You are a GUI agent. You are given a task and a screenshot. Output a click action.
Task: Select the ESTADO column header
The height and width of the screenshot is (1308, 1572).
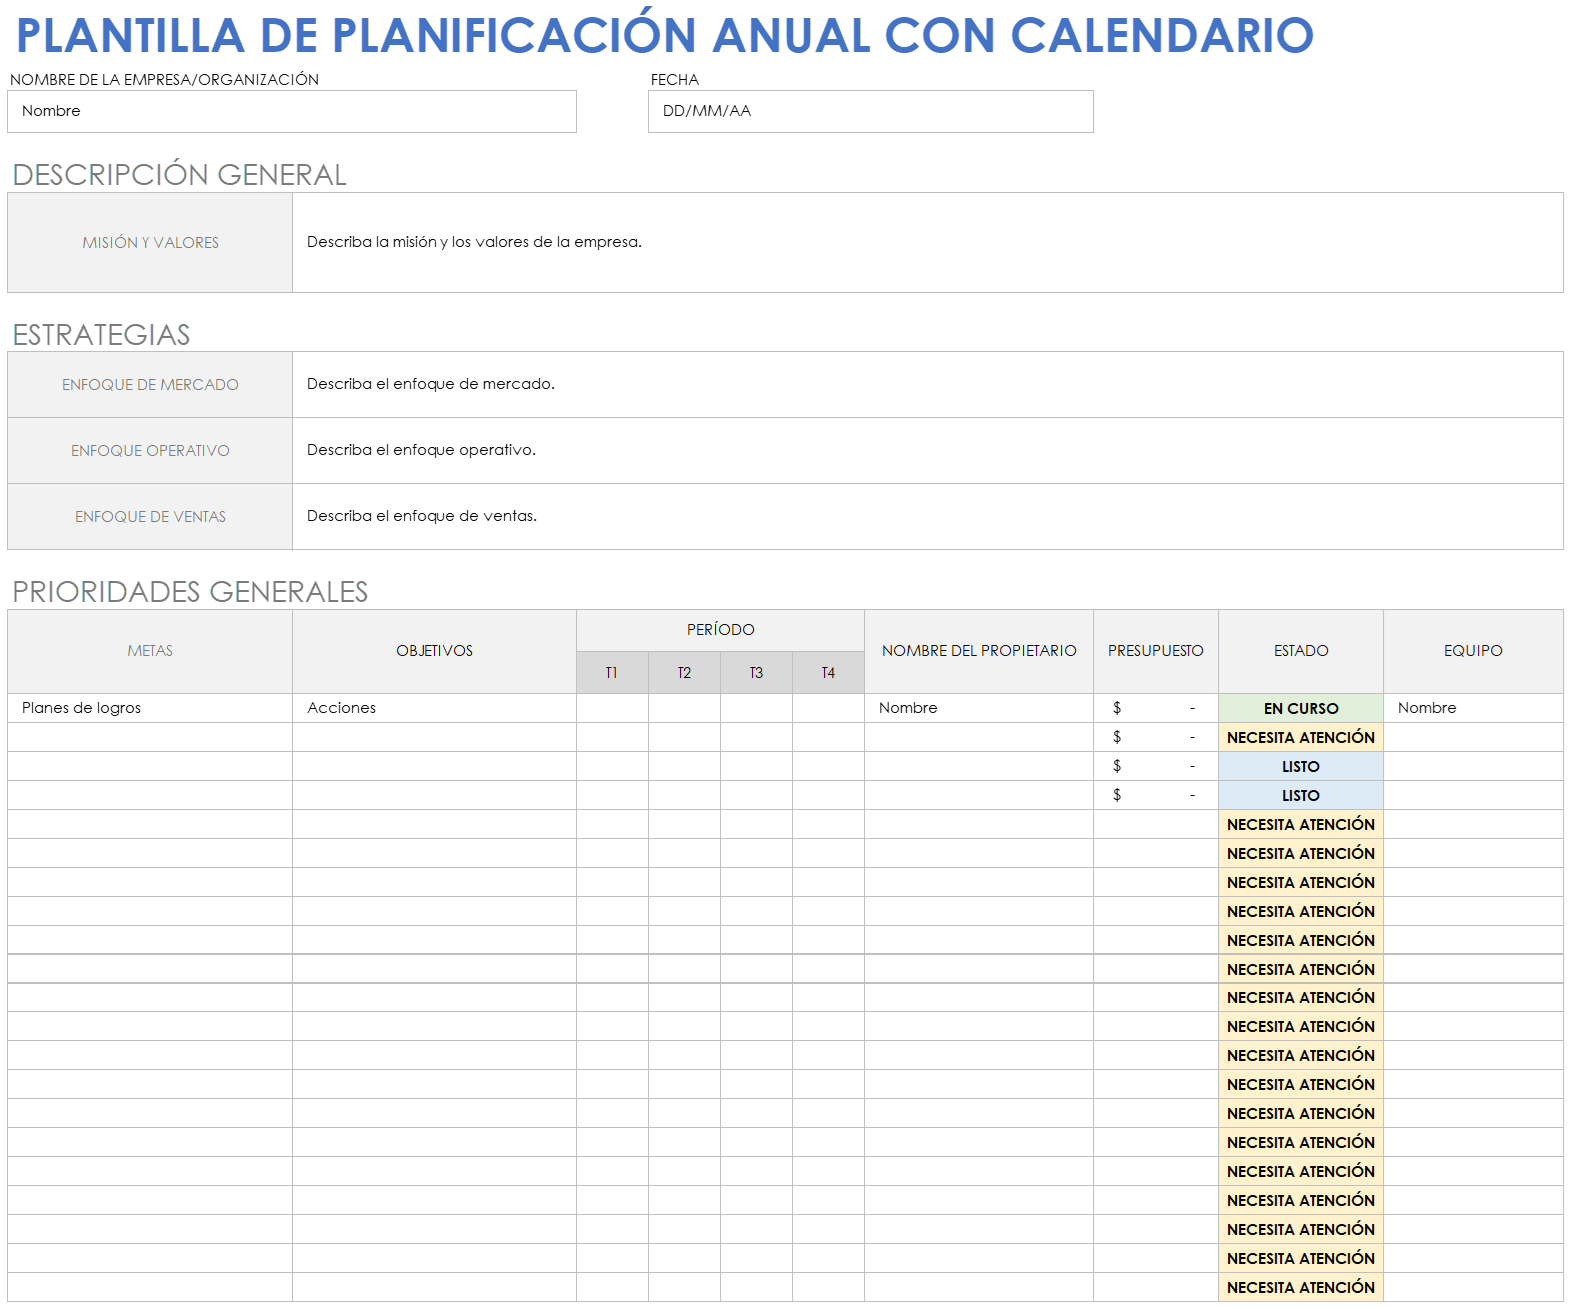pos(1300,651)
